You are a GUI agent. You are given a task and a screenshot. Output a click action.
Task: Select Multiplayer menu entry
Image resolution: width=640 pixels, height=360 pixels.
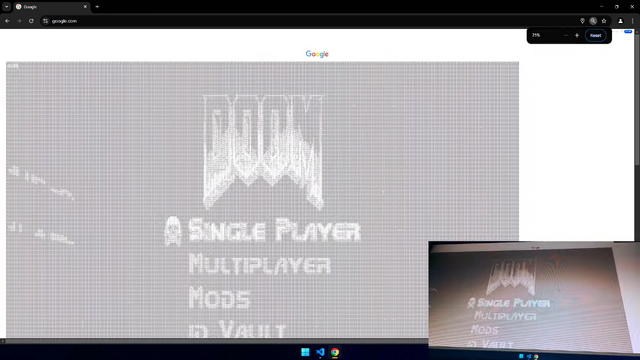[260, 264]
